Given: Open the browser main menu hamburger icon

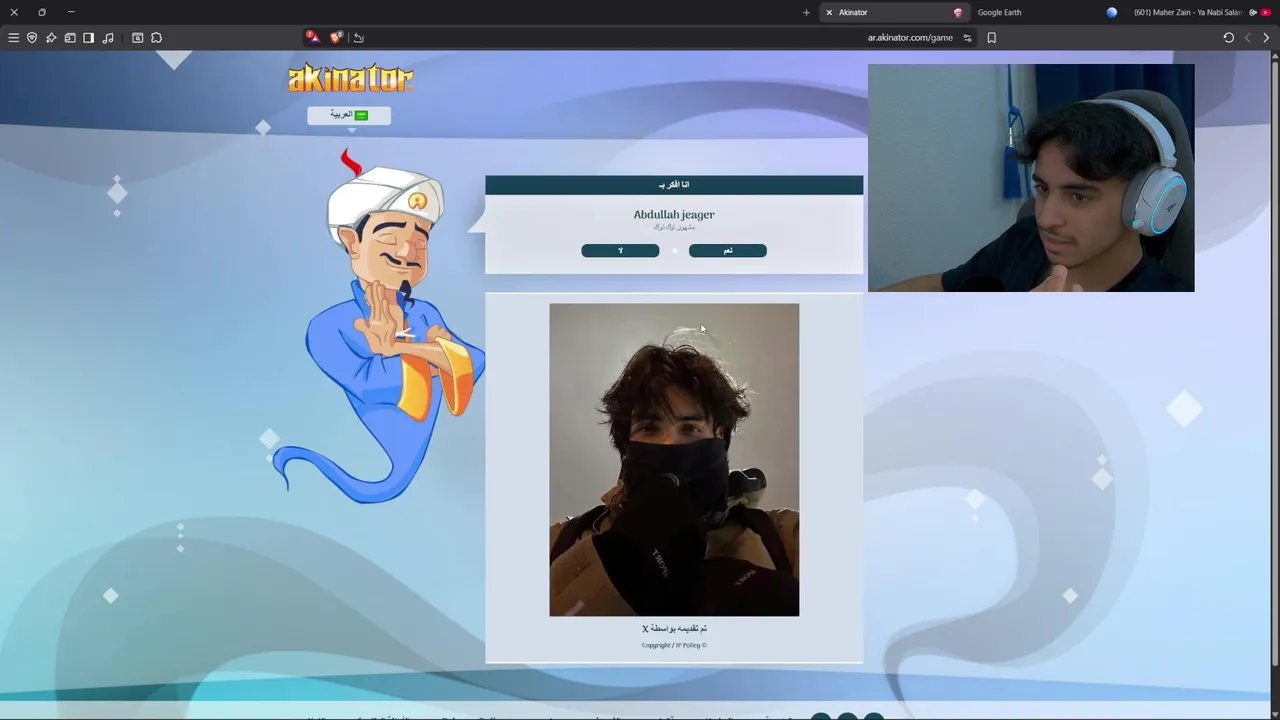Looking at the screenshot, I should pos(13,38).
